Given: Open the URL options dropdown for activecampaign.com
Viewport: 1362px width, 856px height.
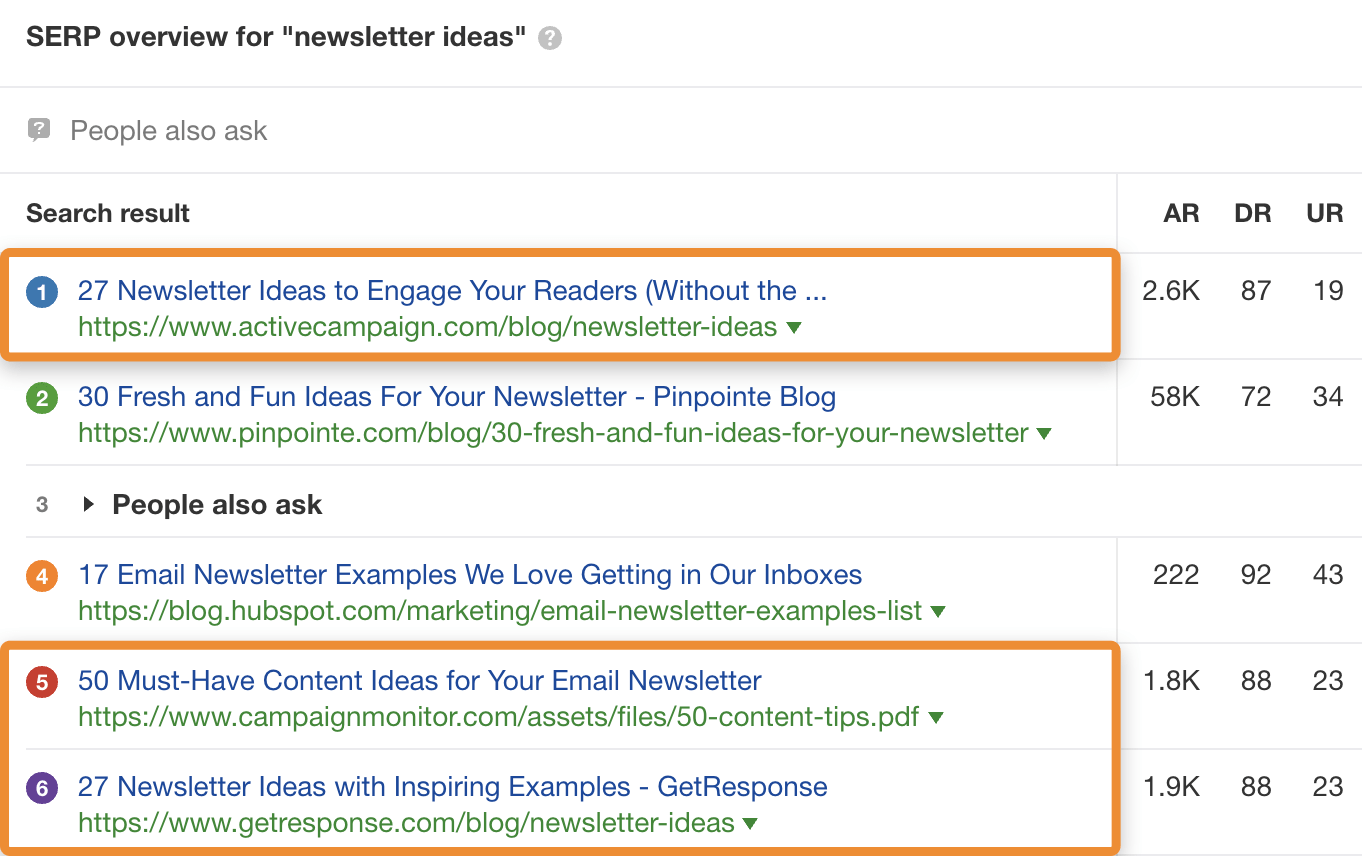Looking at the screenshot, I should tap(793, 327).
